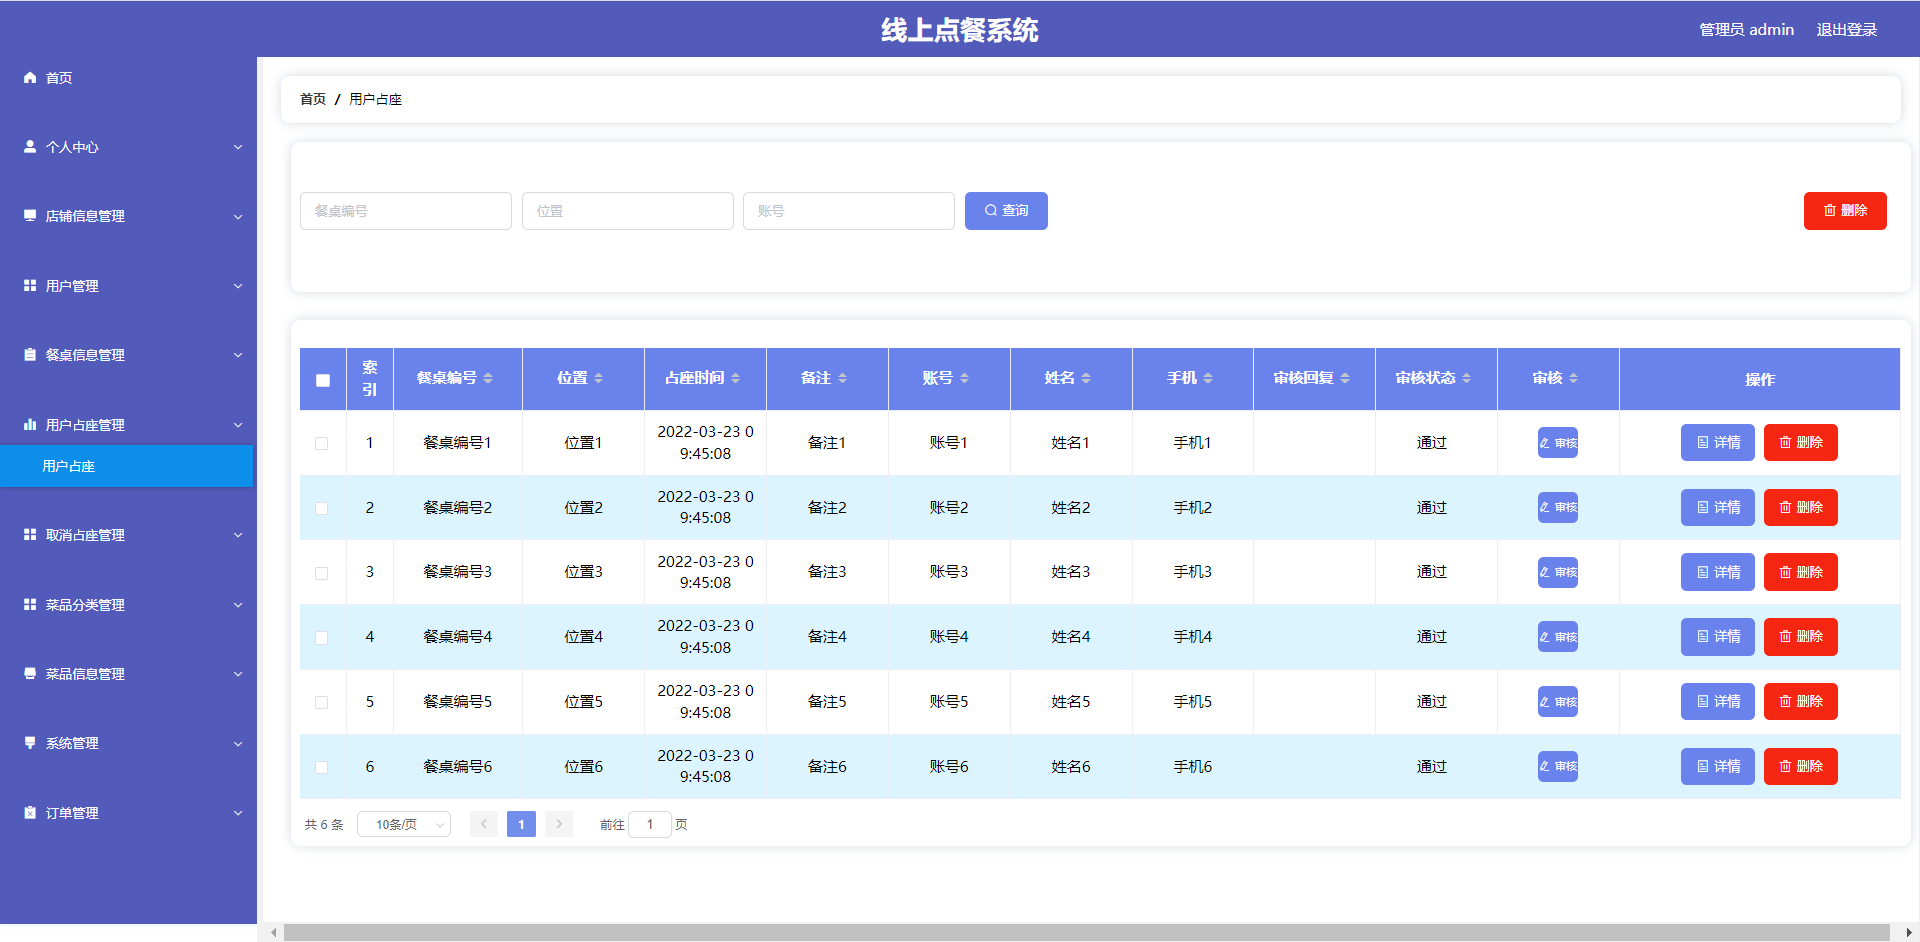Click the horizontal scrollbar at page bottom

pyautogui.click(x=1085, y=933)
